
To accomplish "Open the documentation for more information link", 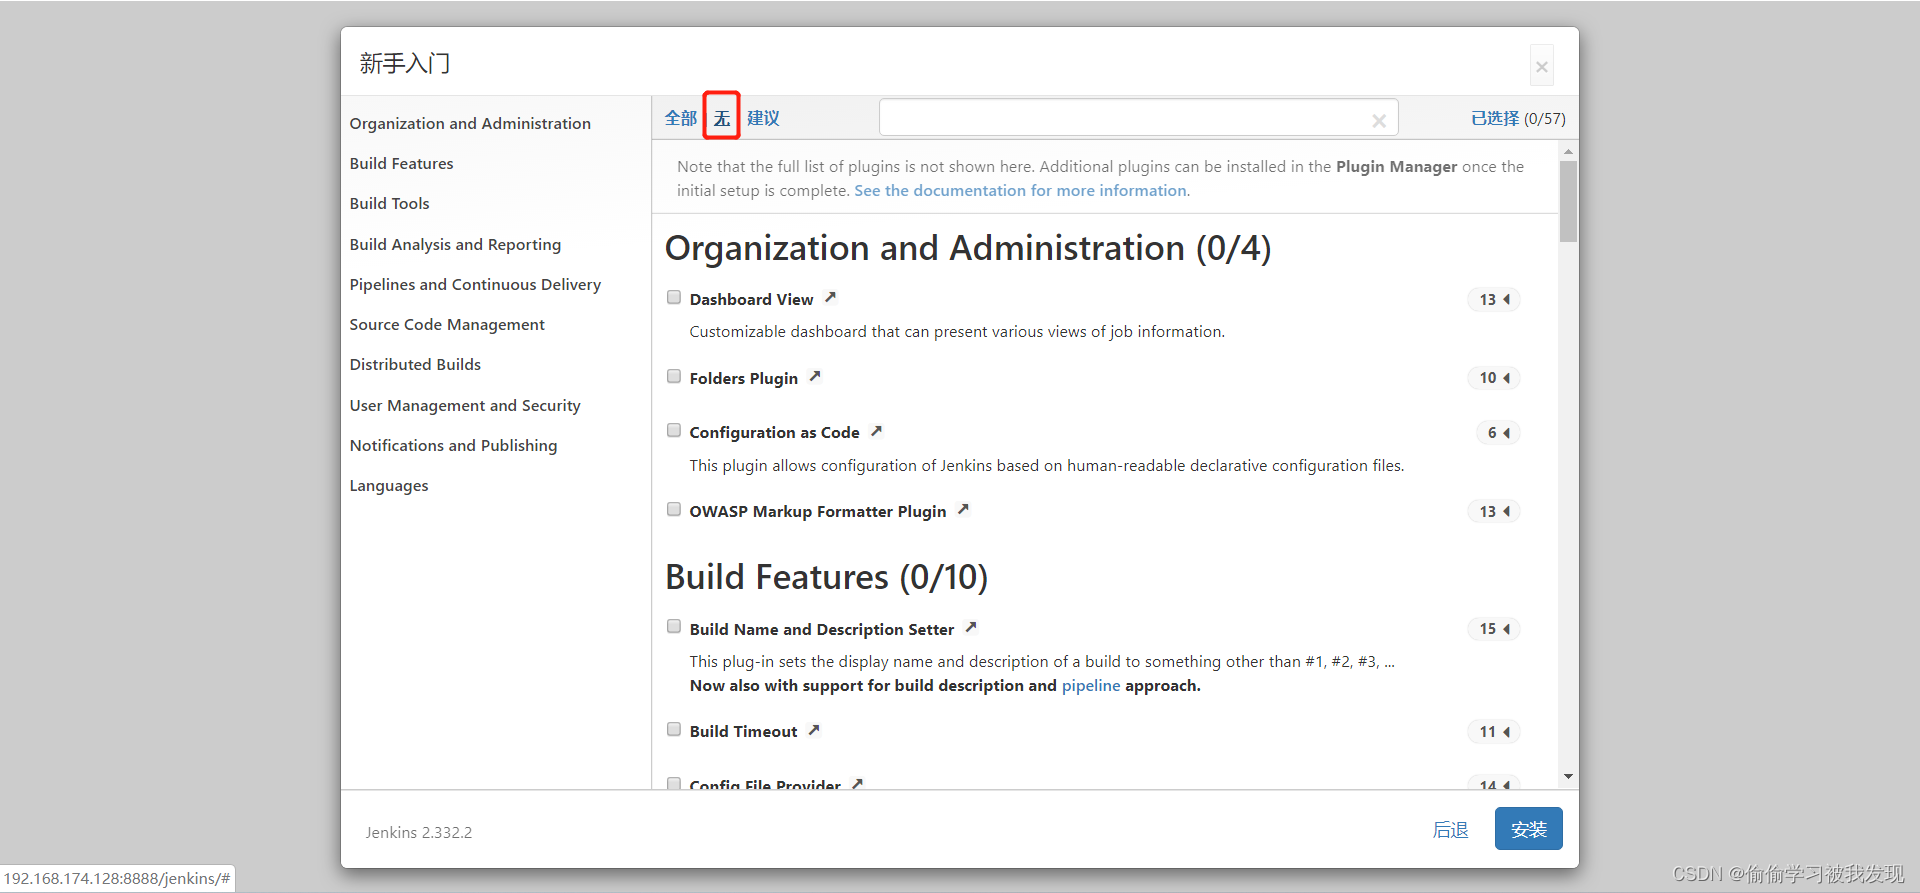I will pyautogui.click(x=1022, y=190).
